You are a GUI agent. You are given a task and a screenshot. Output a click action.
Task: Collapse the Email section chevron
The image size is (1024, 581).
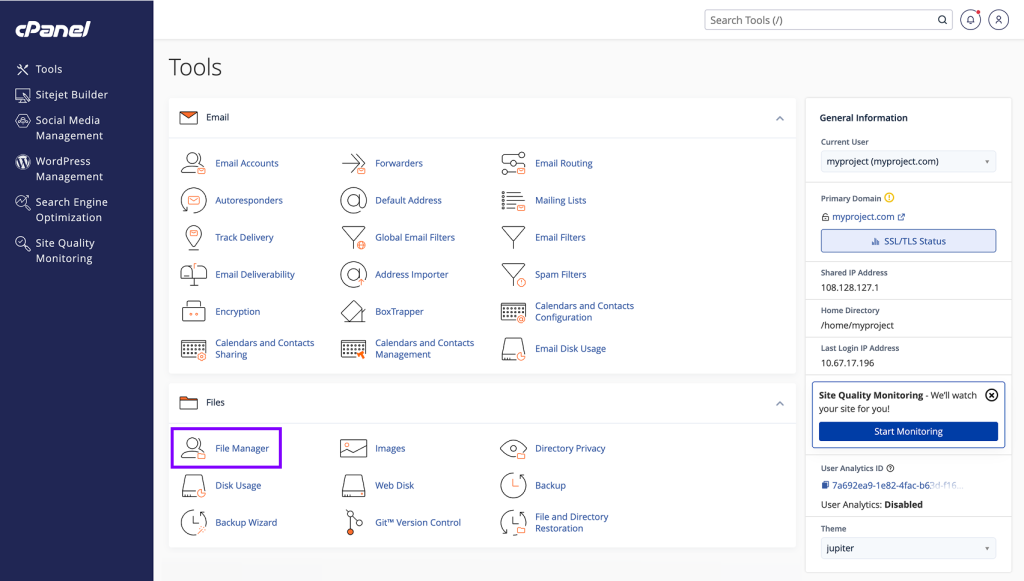[x=781, y=117]
